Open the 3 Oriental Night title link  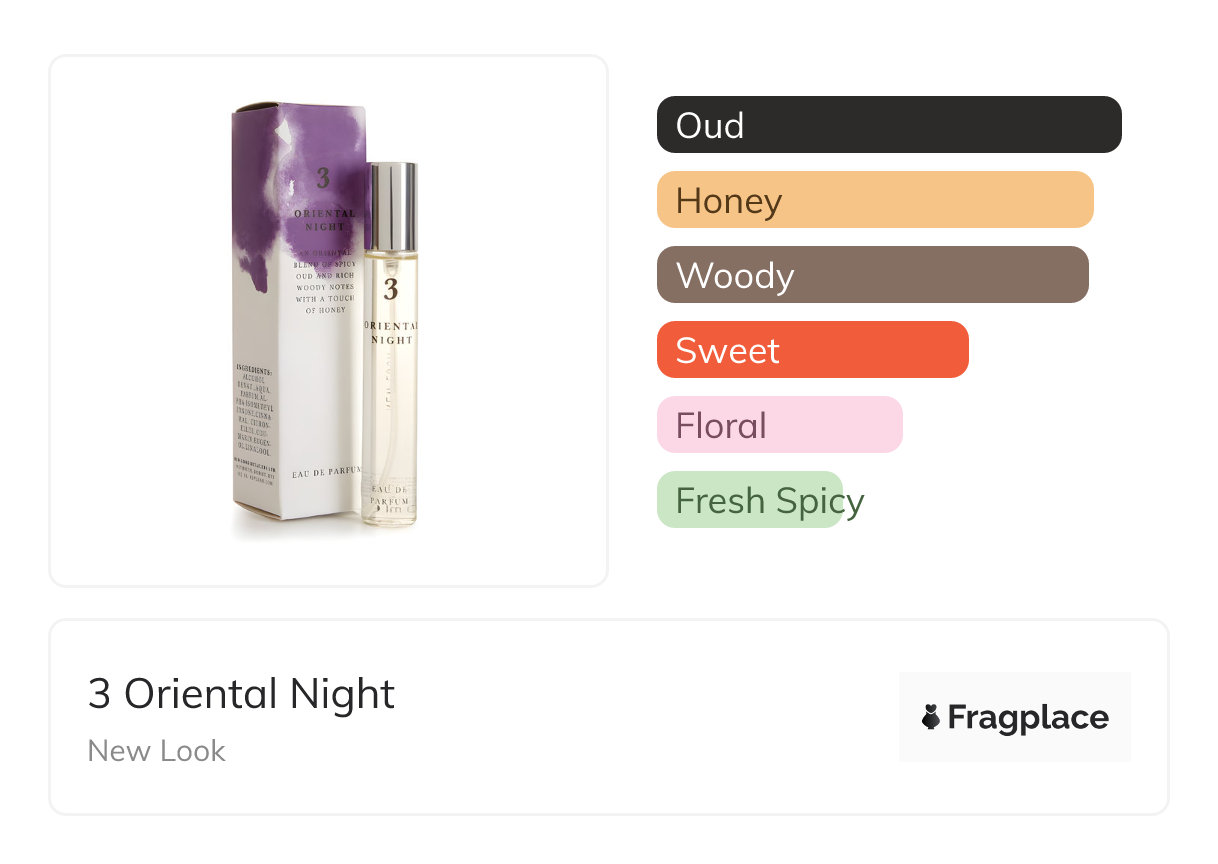pos(242,694)
